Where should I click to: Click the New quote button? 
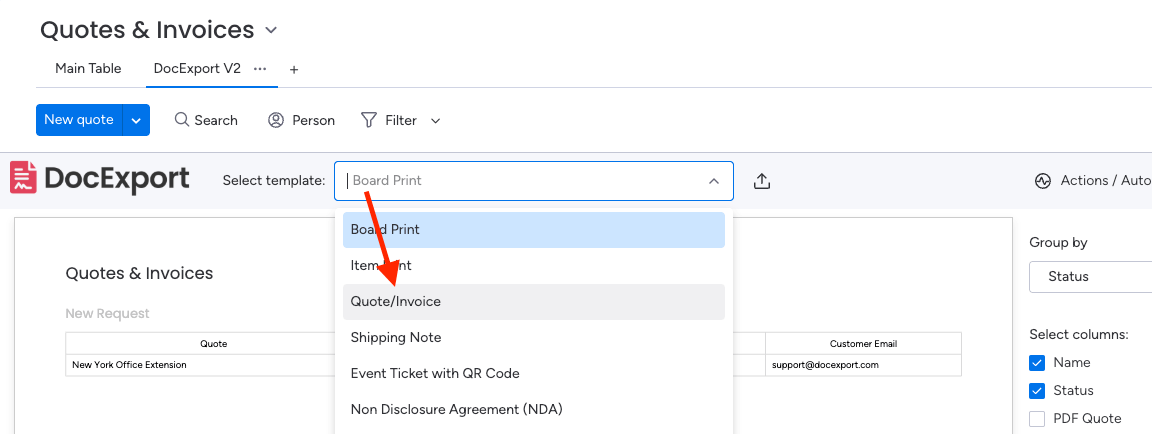point(79,120)
